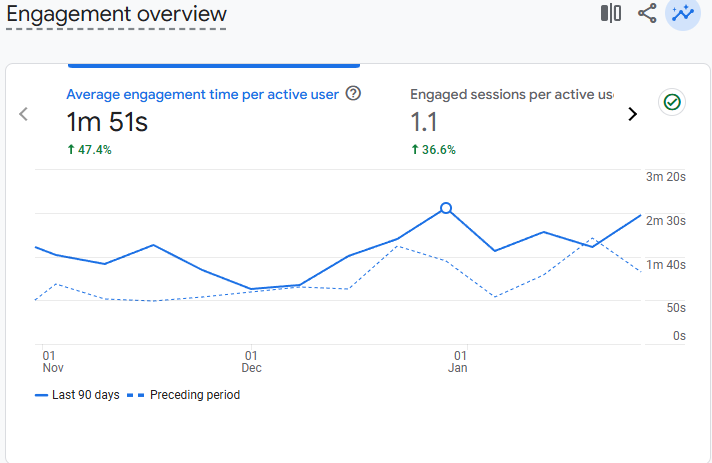Toggle the Last 90 days legend series
Image resolution: width=712 pixels, height=463 pixels.
(x=77, y=395)
